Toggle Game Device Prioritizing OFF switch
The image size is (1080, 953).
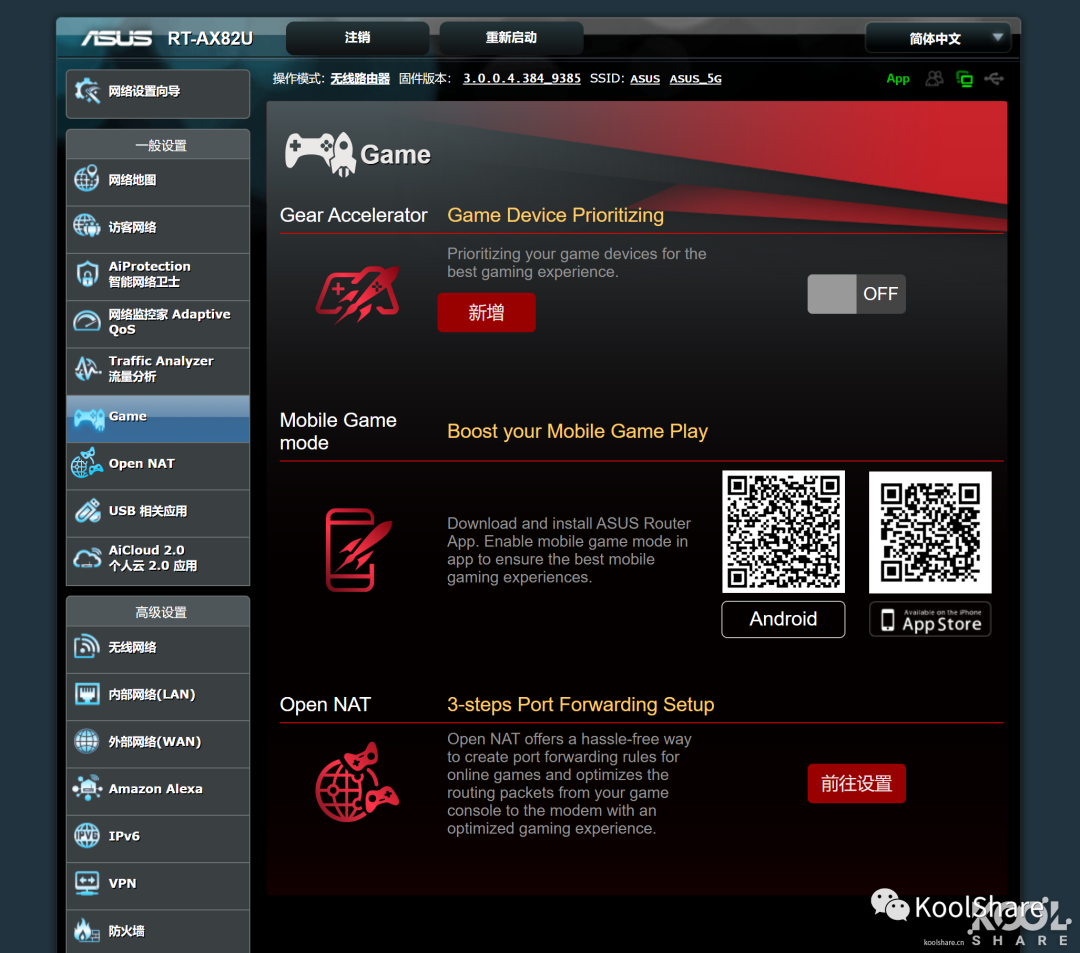pyautogui.click(x=856, y=294)
